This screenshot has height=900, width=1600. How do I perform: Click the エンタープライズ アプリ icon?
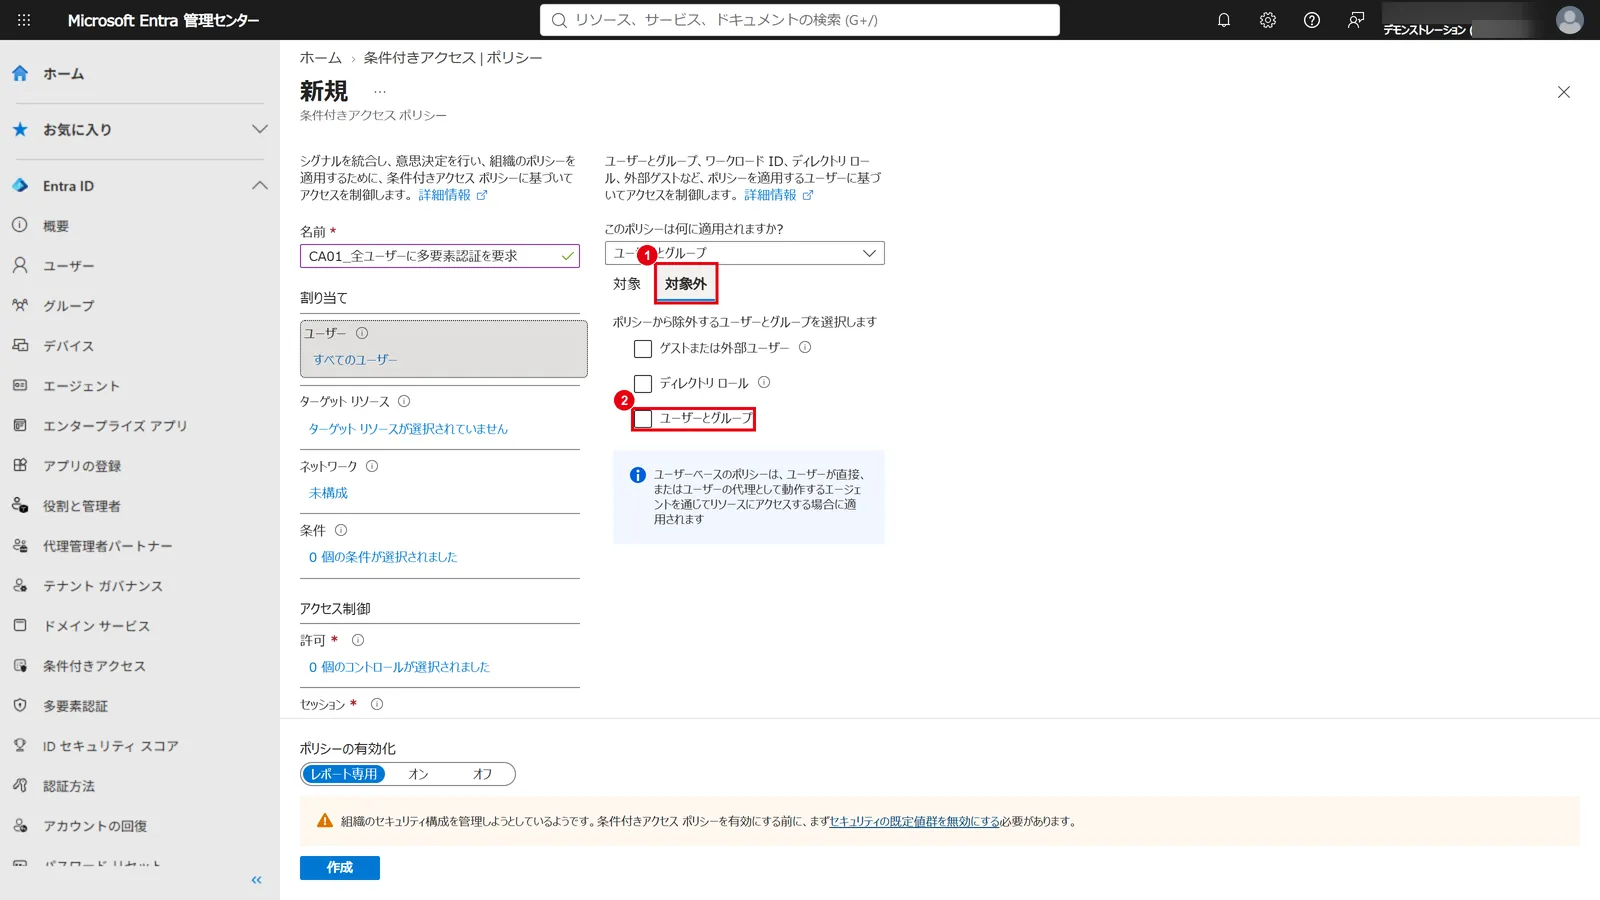20,425
